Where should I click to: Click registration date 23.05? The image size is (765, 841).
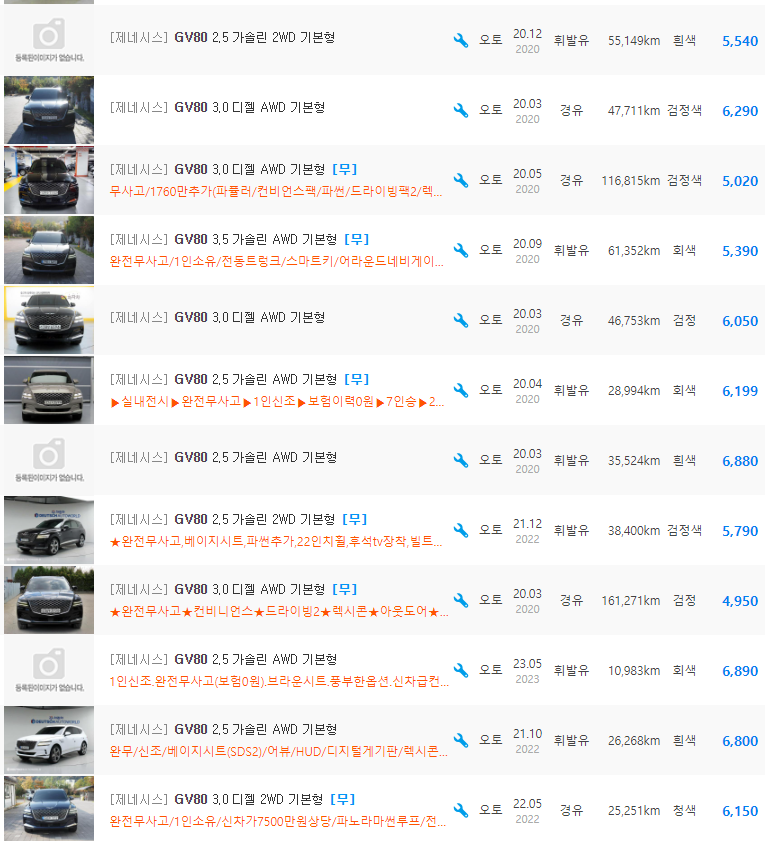527,663
